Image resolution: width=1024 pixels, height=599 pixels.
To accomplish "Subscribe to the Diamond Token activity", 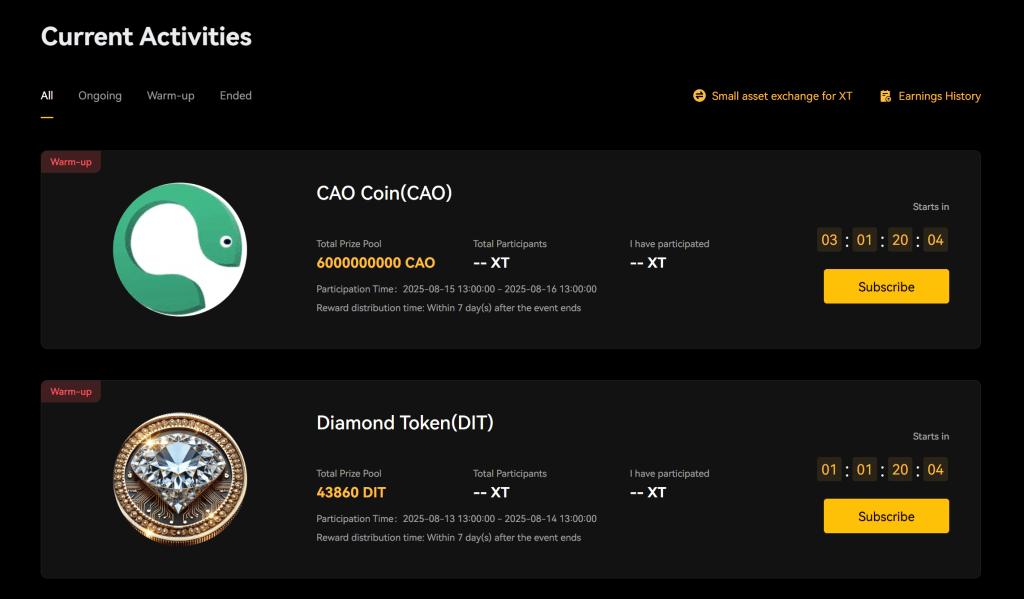I will pos(886,516).
